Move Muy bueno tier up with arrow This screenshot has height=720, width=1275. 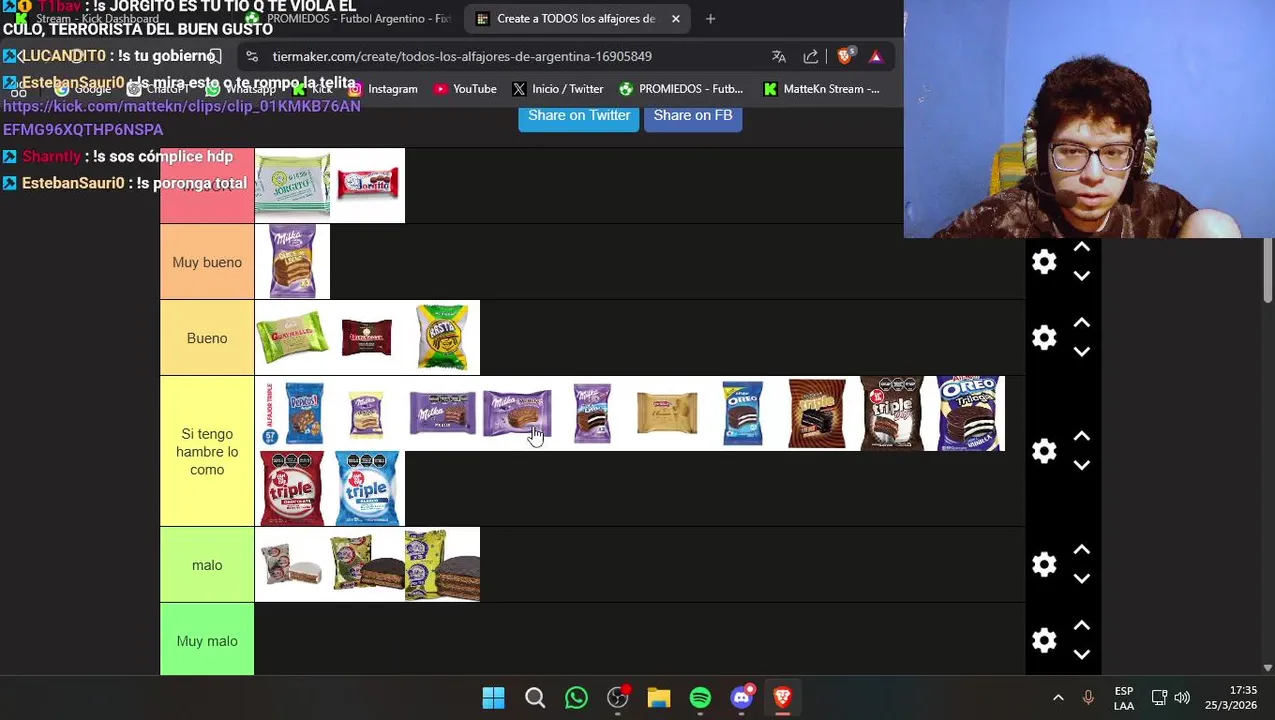[x=1081, y=248]
